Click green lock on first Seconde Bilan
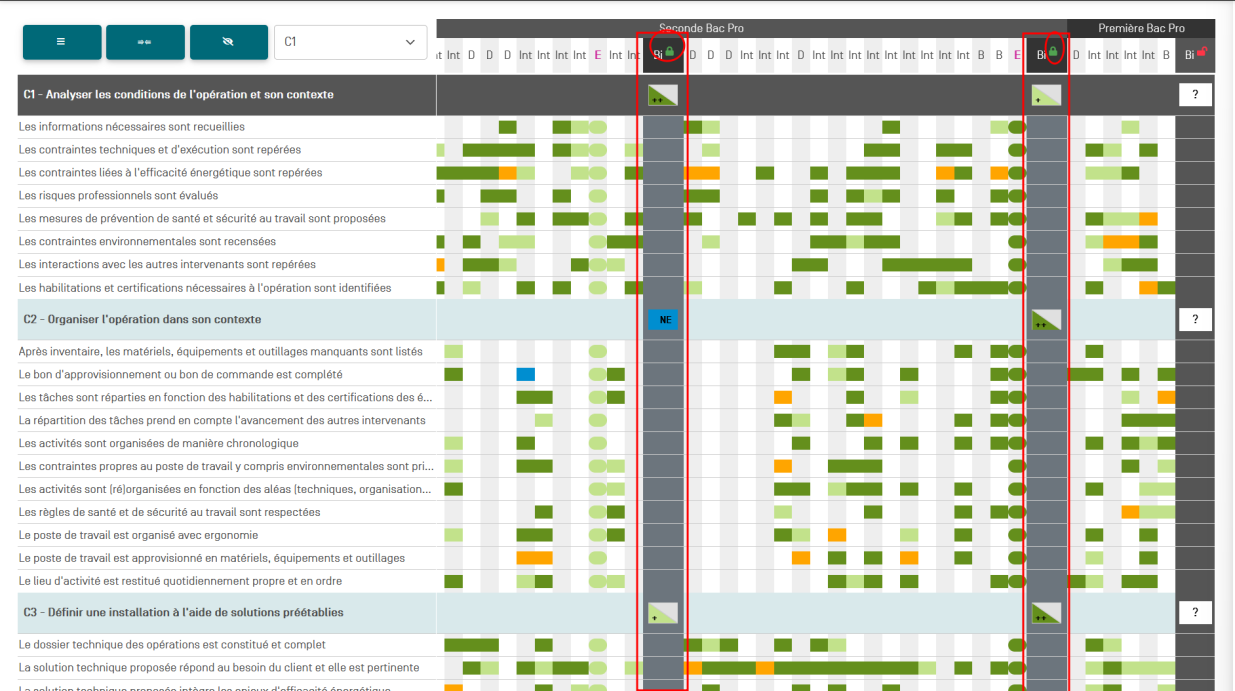This screenshot has width=1235, height=691. (670, 50)
